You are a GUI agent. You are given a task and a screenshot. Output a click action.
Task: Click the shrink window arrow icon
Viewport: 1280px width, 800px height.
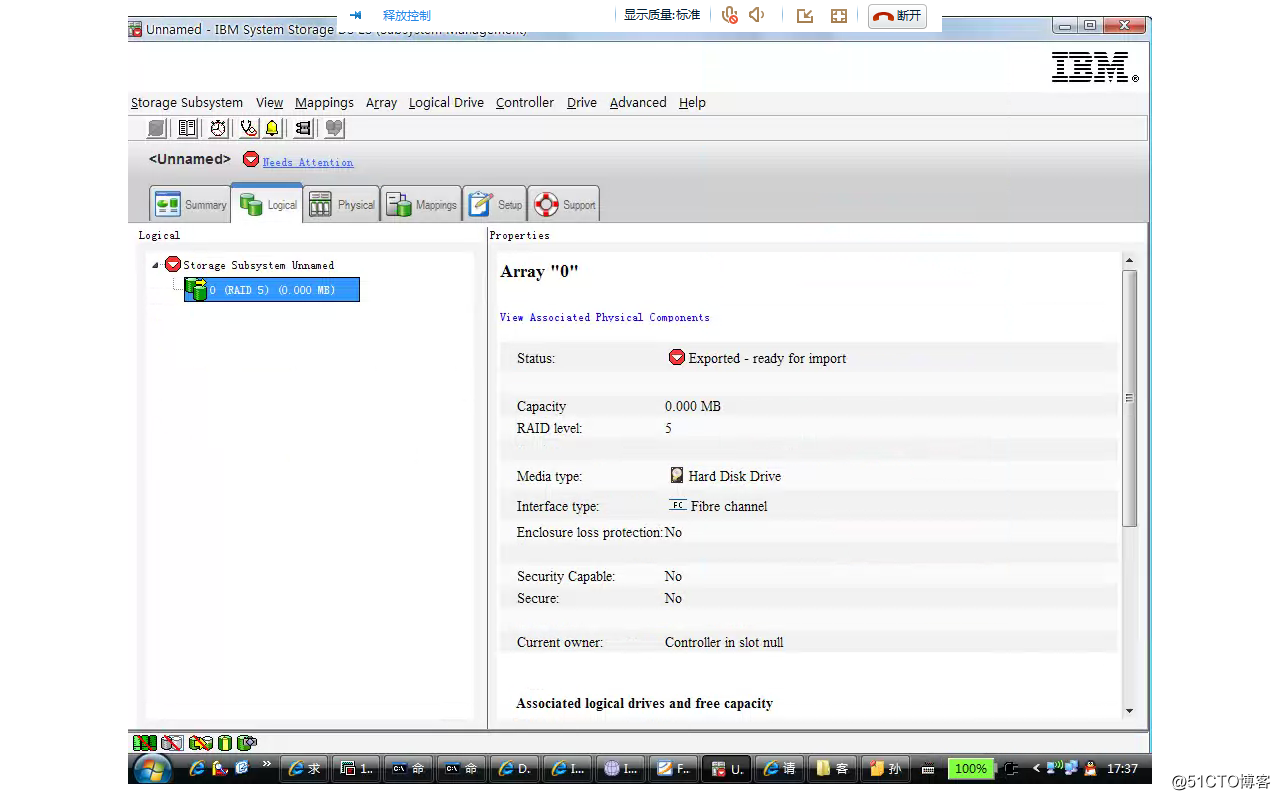pos(805,16)
